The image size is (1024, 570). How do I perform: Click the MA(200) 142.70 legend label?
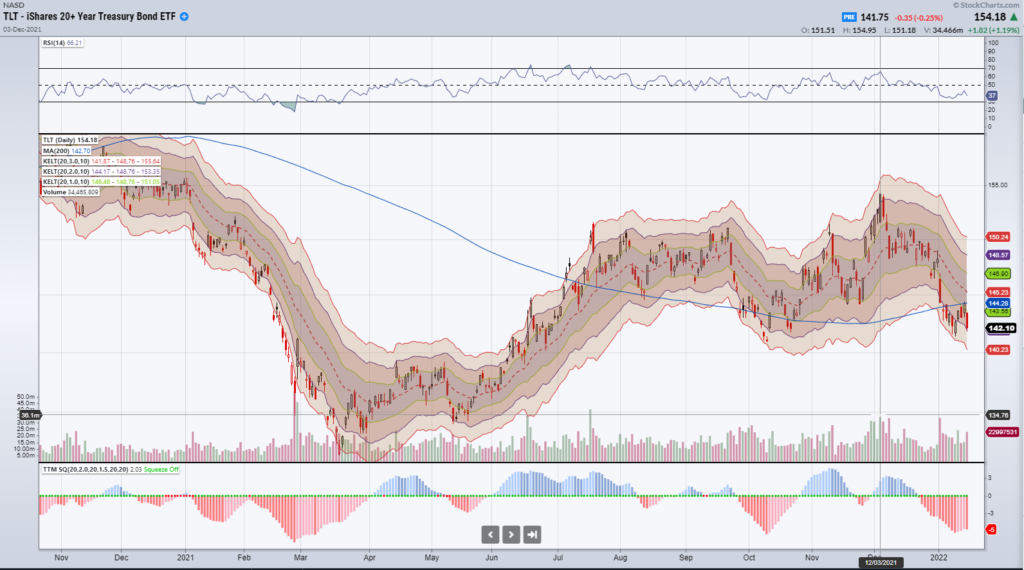click(67, 151)
